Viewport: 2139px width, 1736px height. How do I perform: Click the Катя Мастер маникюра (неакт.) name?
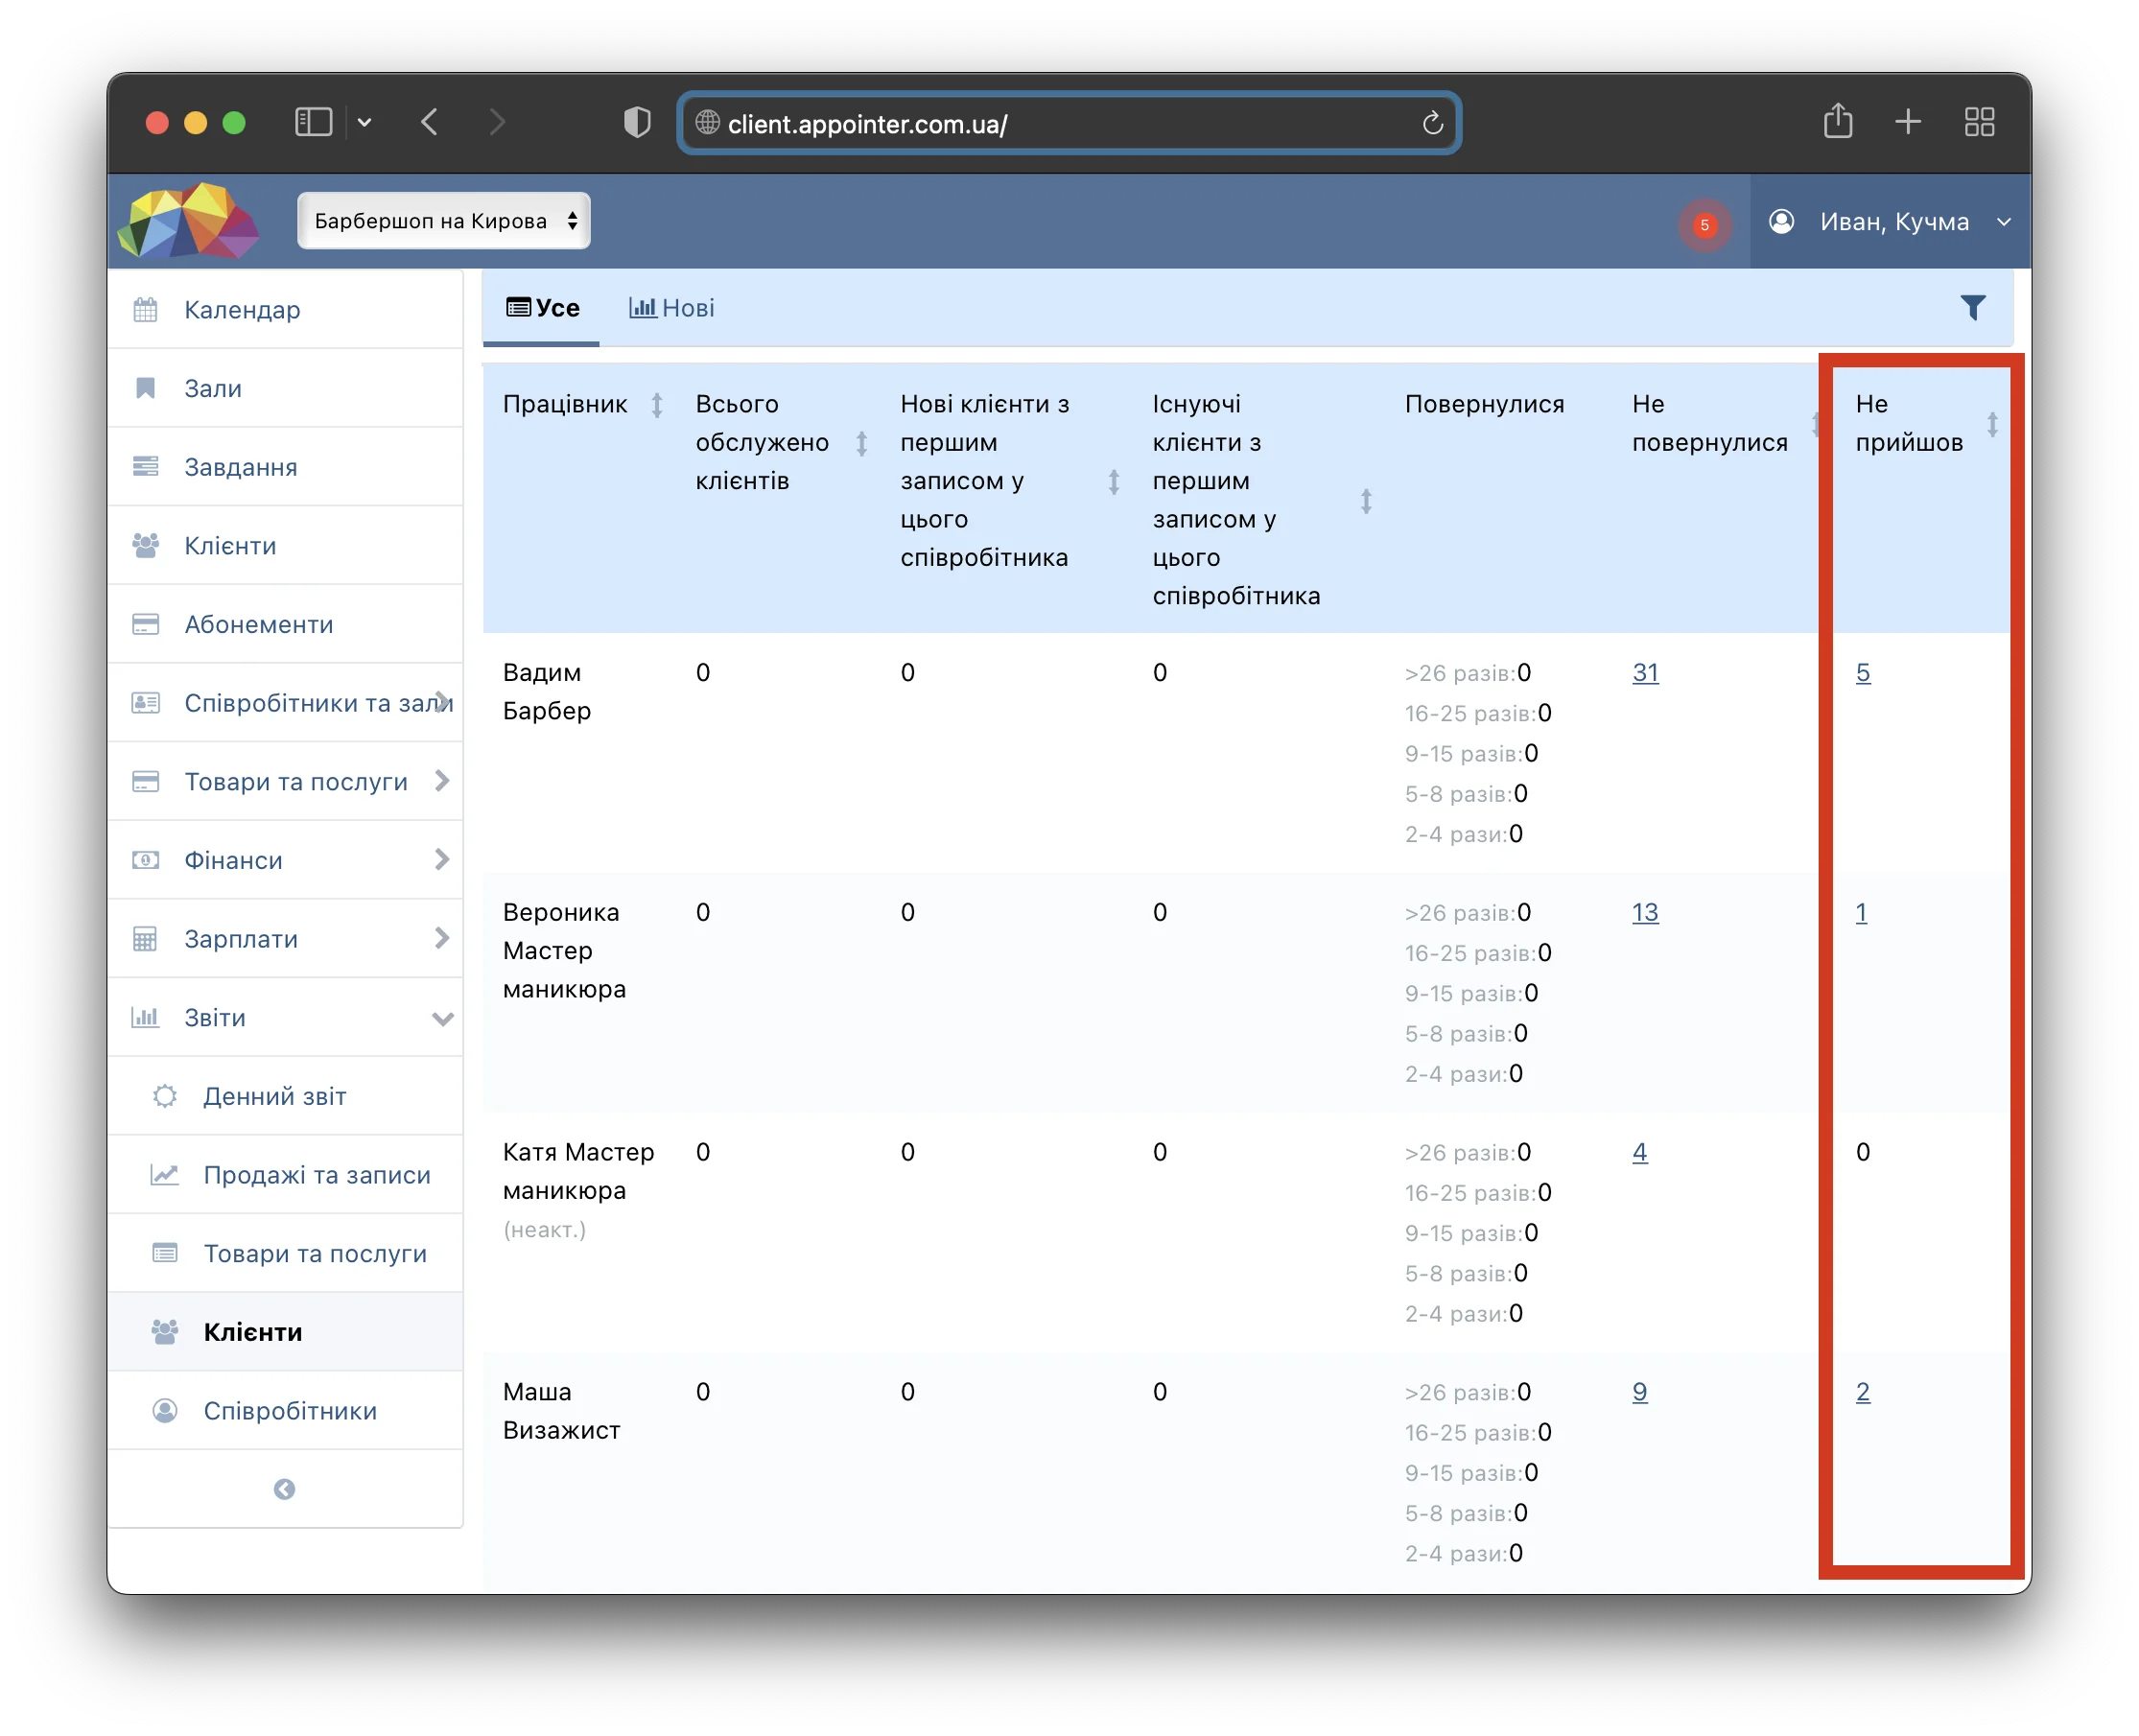click(578, 1191)
